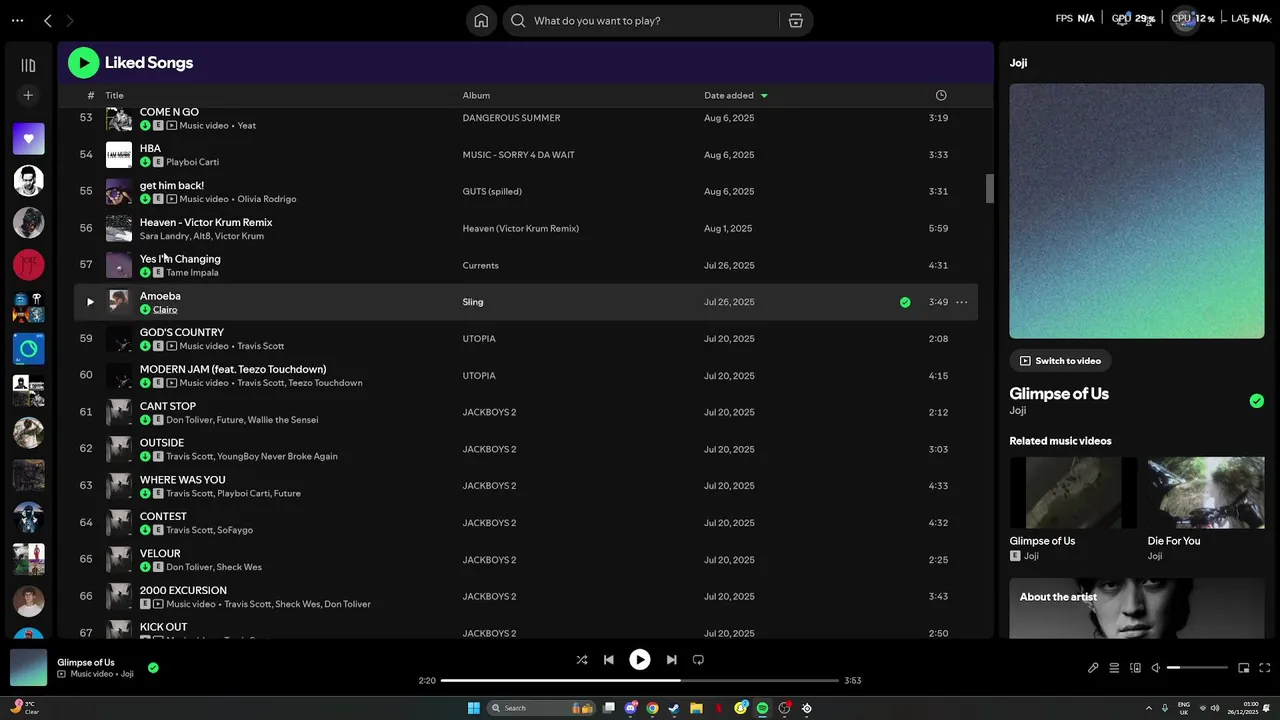The height and width of the screenshot is (720, 1280).
Task: Toggle liked check beside Glimpse of Us panel title
Action: 1256,401
